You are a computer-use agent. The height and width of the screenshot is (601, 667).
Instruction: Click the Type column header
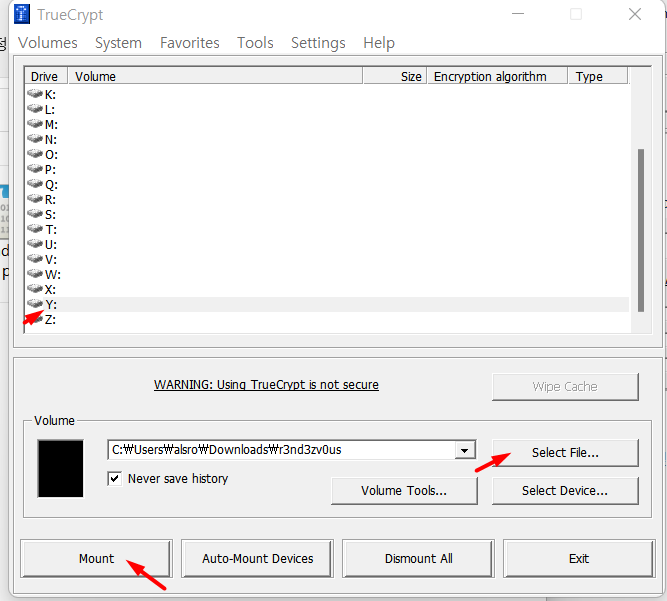(x=598, y=77)
